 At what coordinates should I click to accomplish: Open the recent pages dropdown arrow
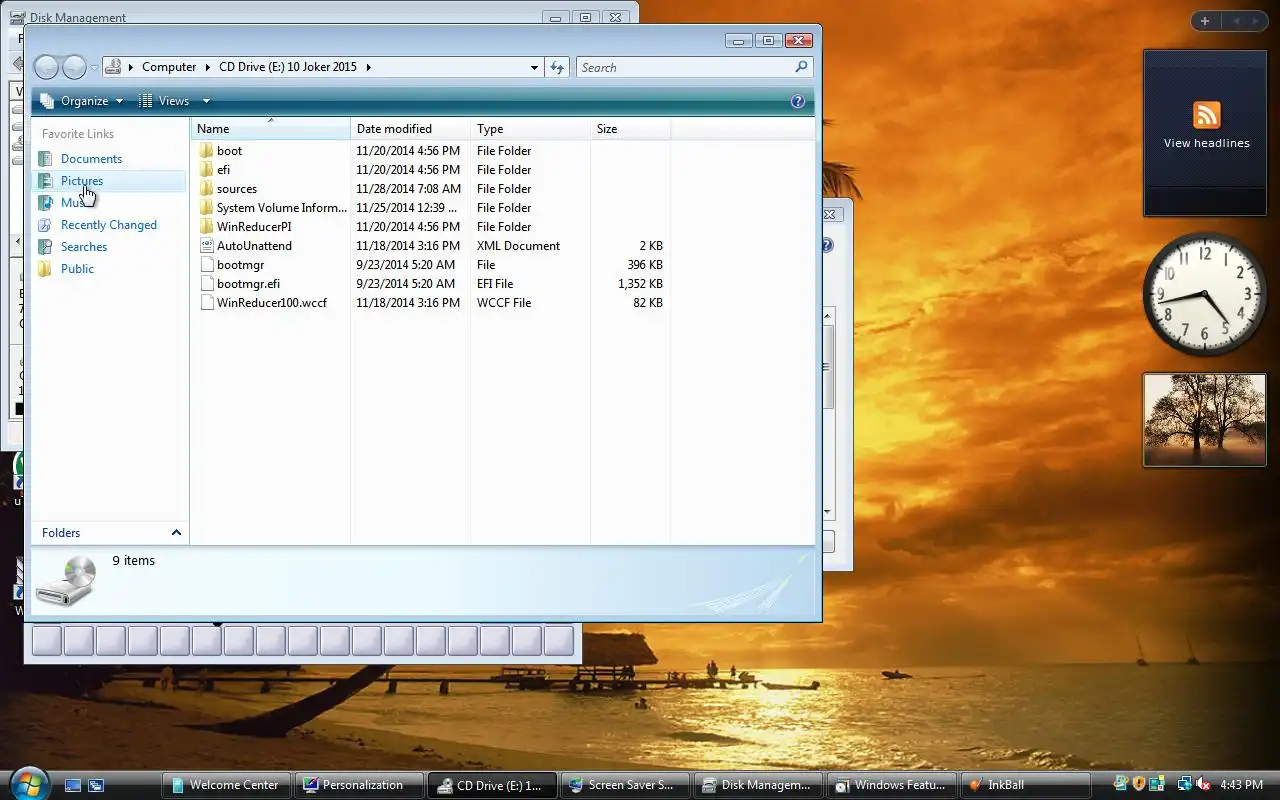point(94,68)
